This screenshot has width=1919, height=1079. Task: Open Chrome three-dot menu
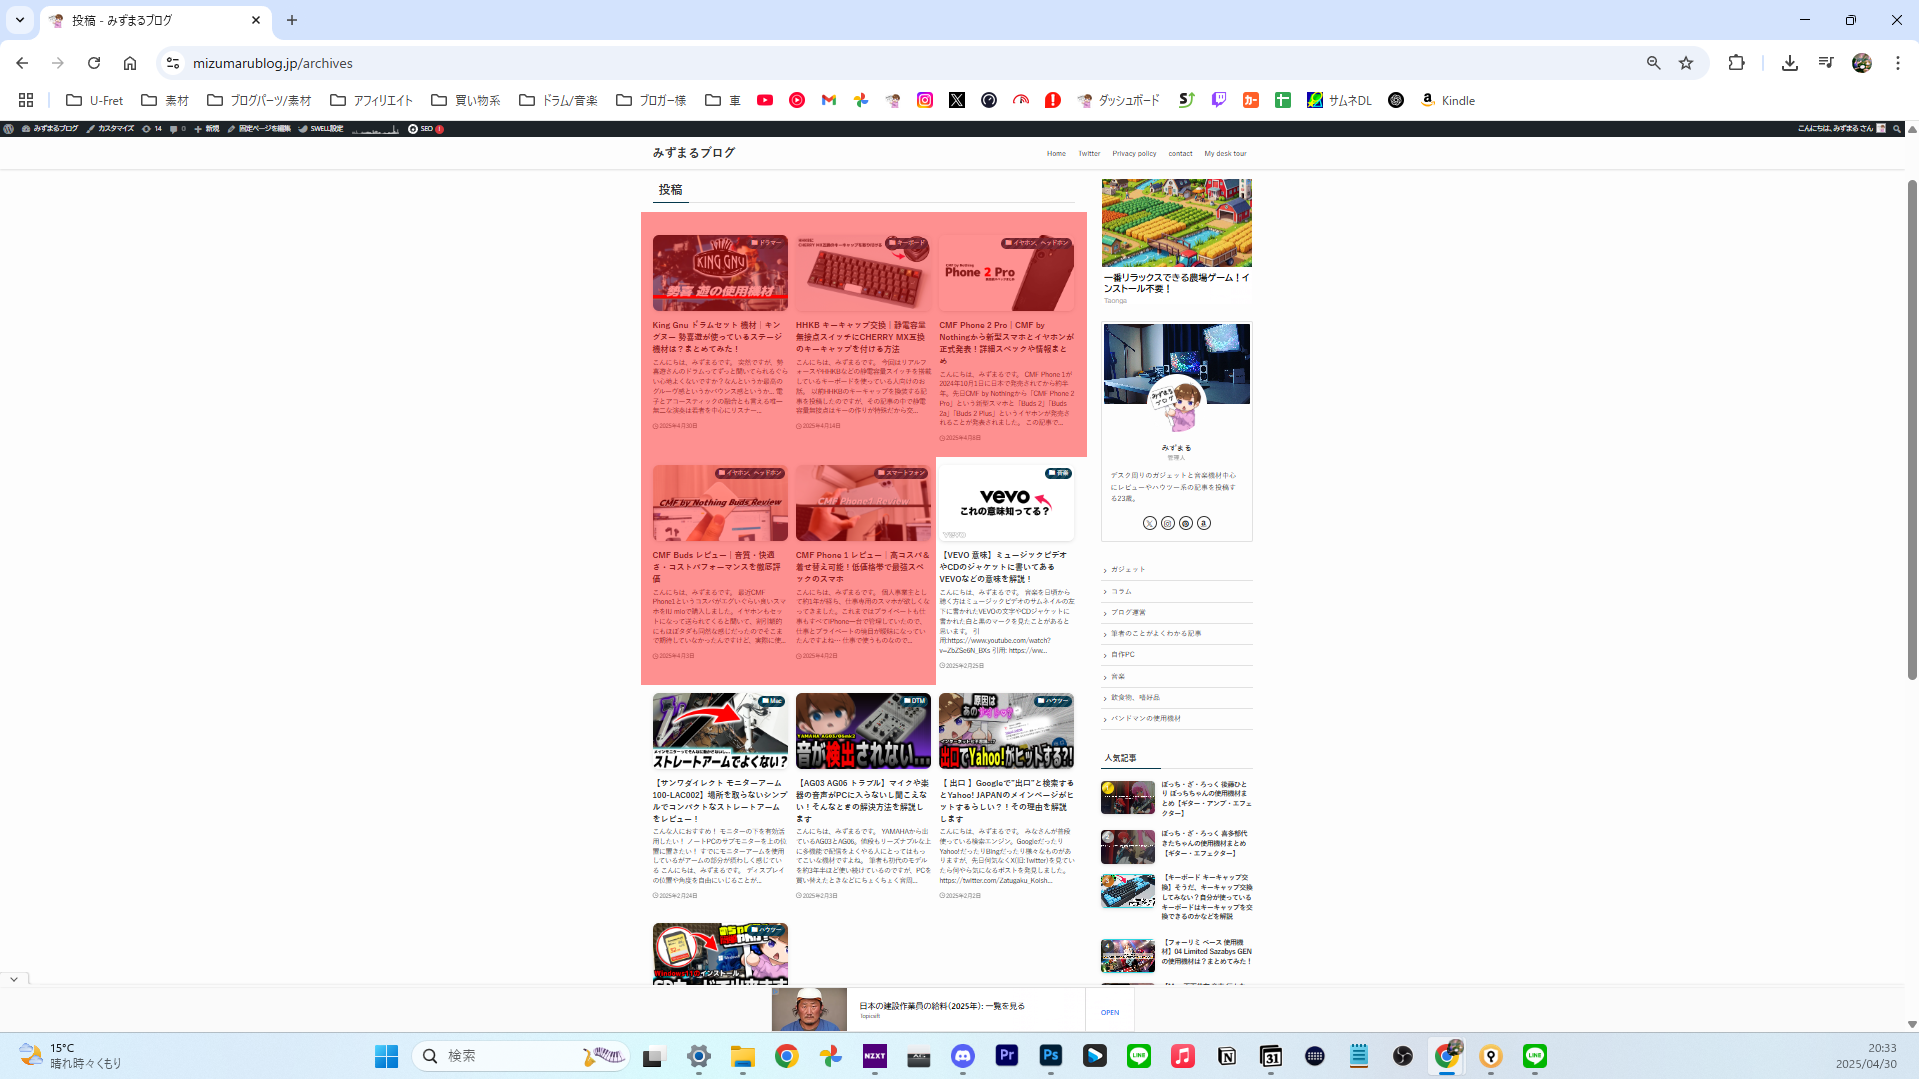pyautogui.click(x=1898, y=63)
